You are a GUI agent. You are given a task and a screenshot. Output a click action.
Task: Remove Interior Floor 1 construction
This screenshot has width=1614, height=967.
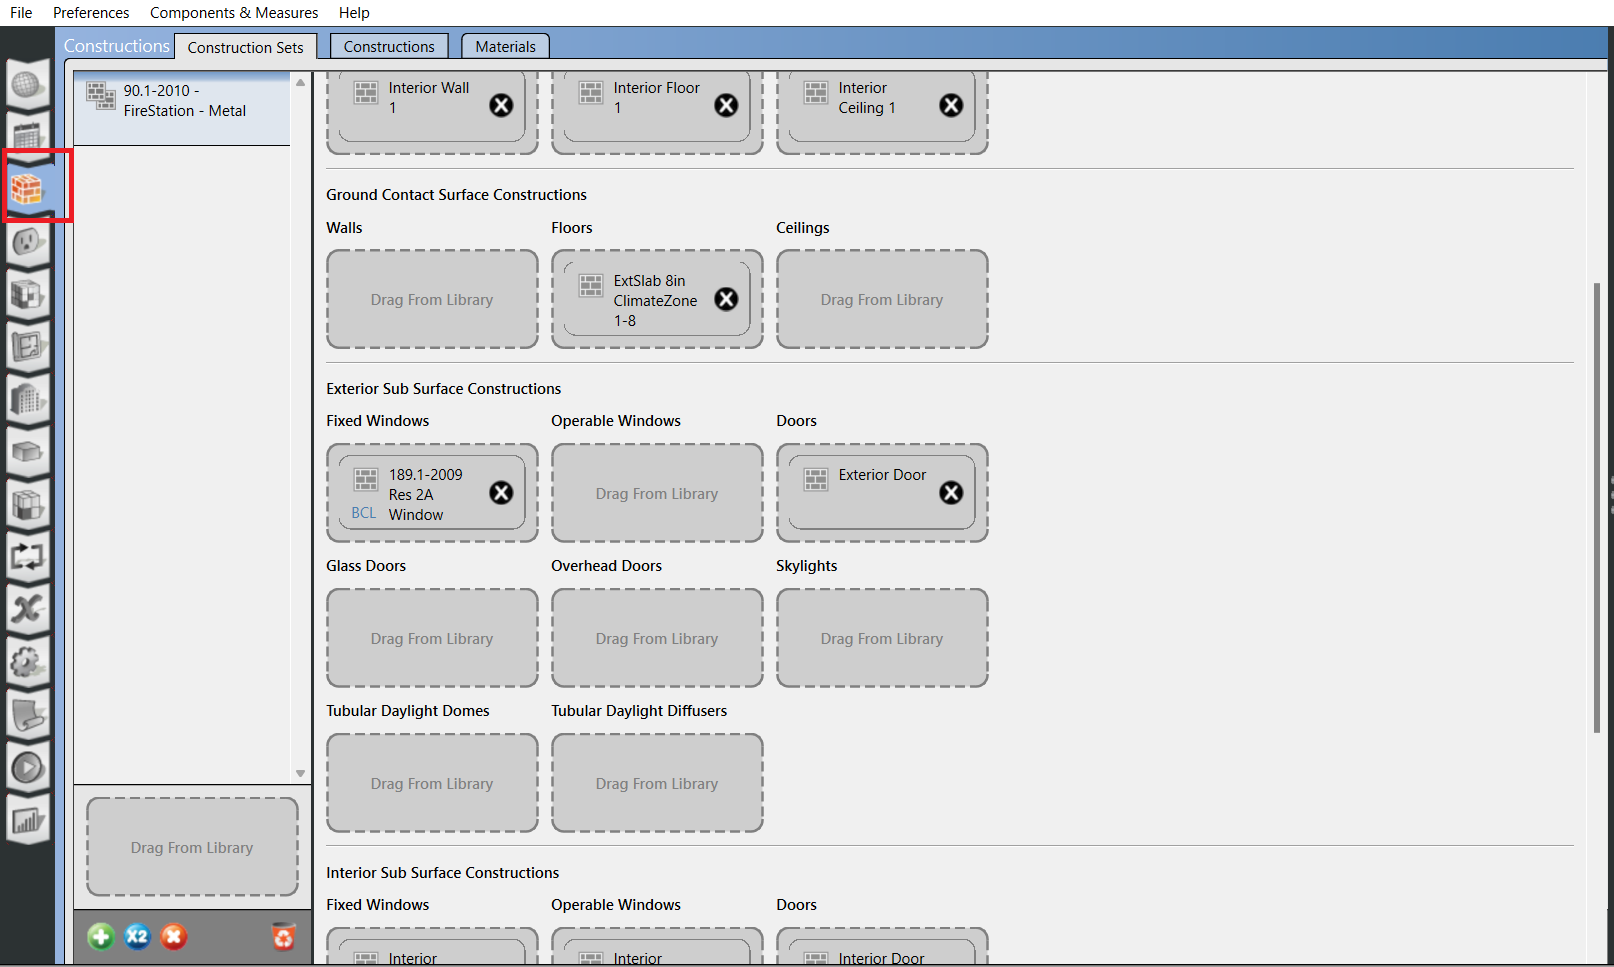click(726, 105)
